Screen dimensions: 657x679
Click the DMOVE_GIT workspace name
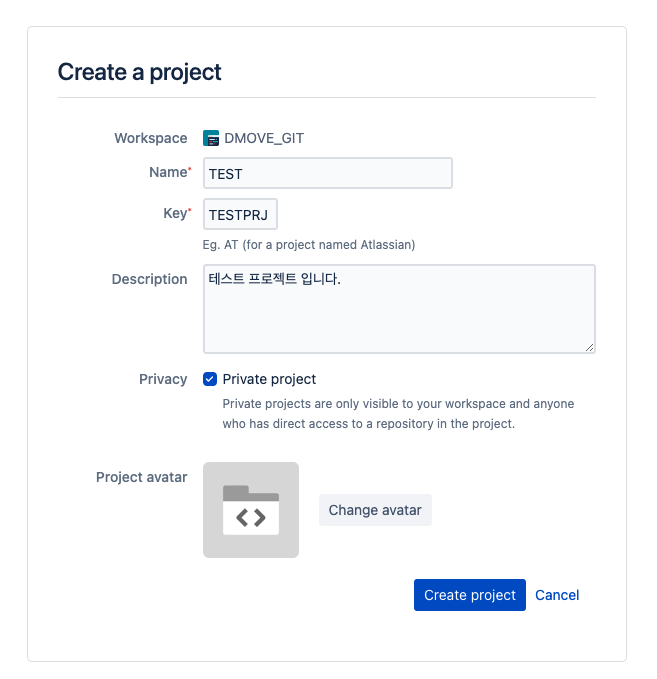point(264,138)
